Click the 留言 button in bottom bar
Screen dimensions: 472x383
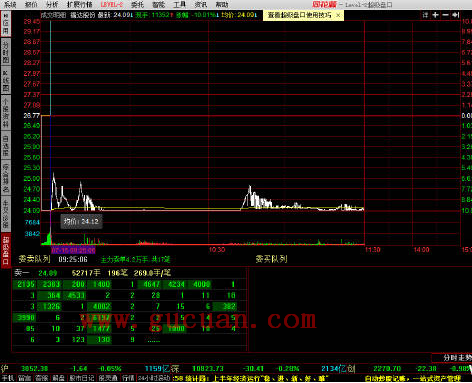(x=25, y=378)
